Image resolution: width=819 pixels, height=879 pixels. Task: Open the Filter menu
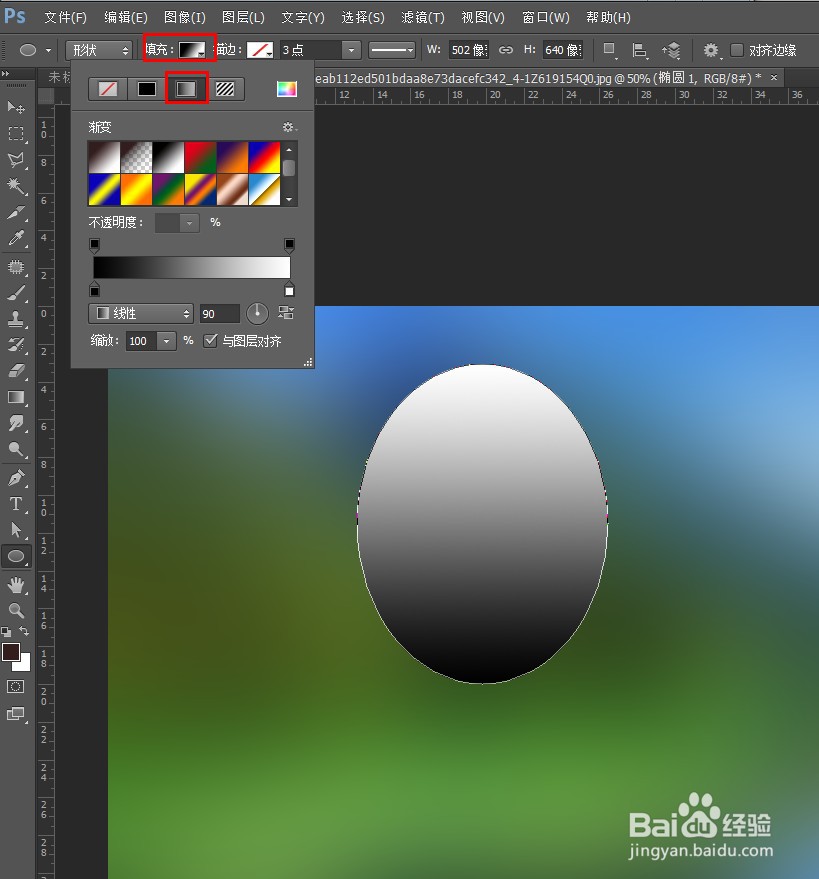pyautogui.click(x=423, y=17)
